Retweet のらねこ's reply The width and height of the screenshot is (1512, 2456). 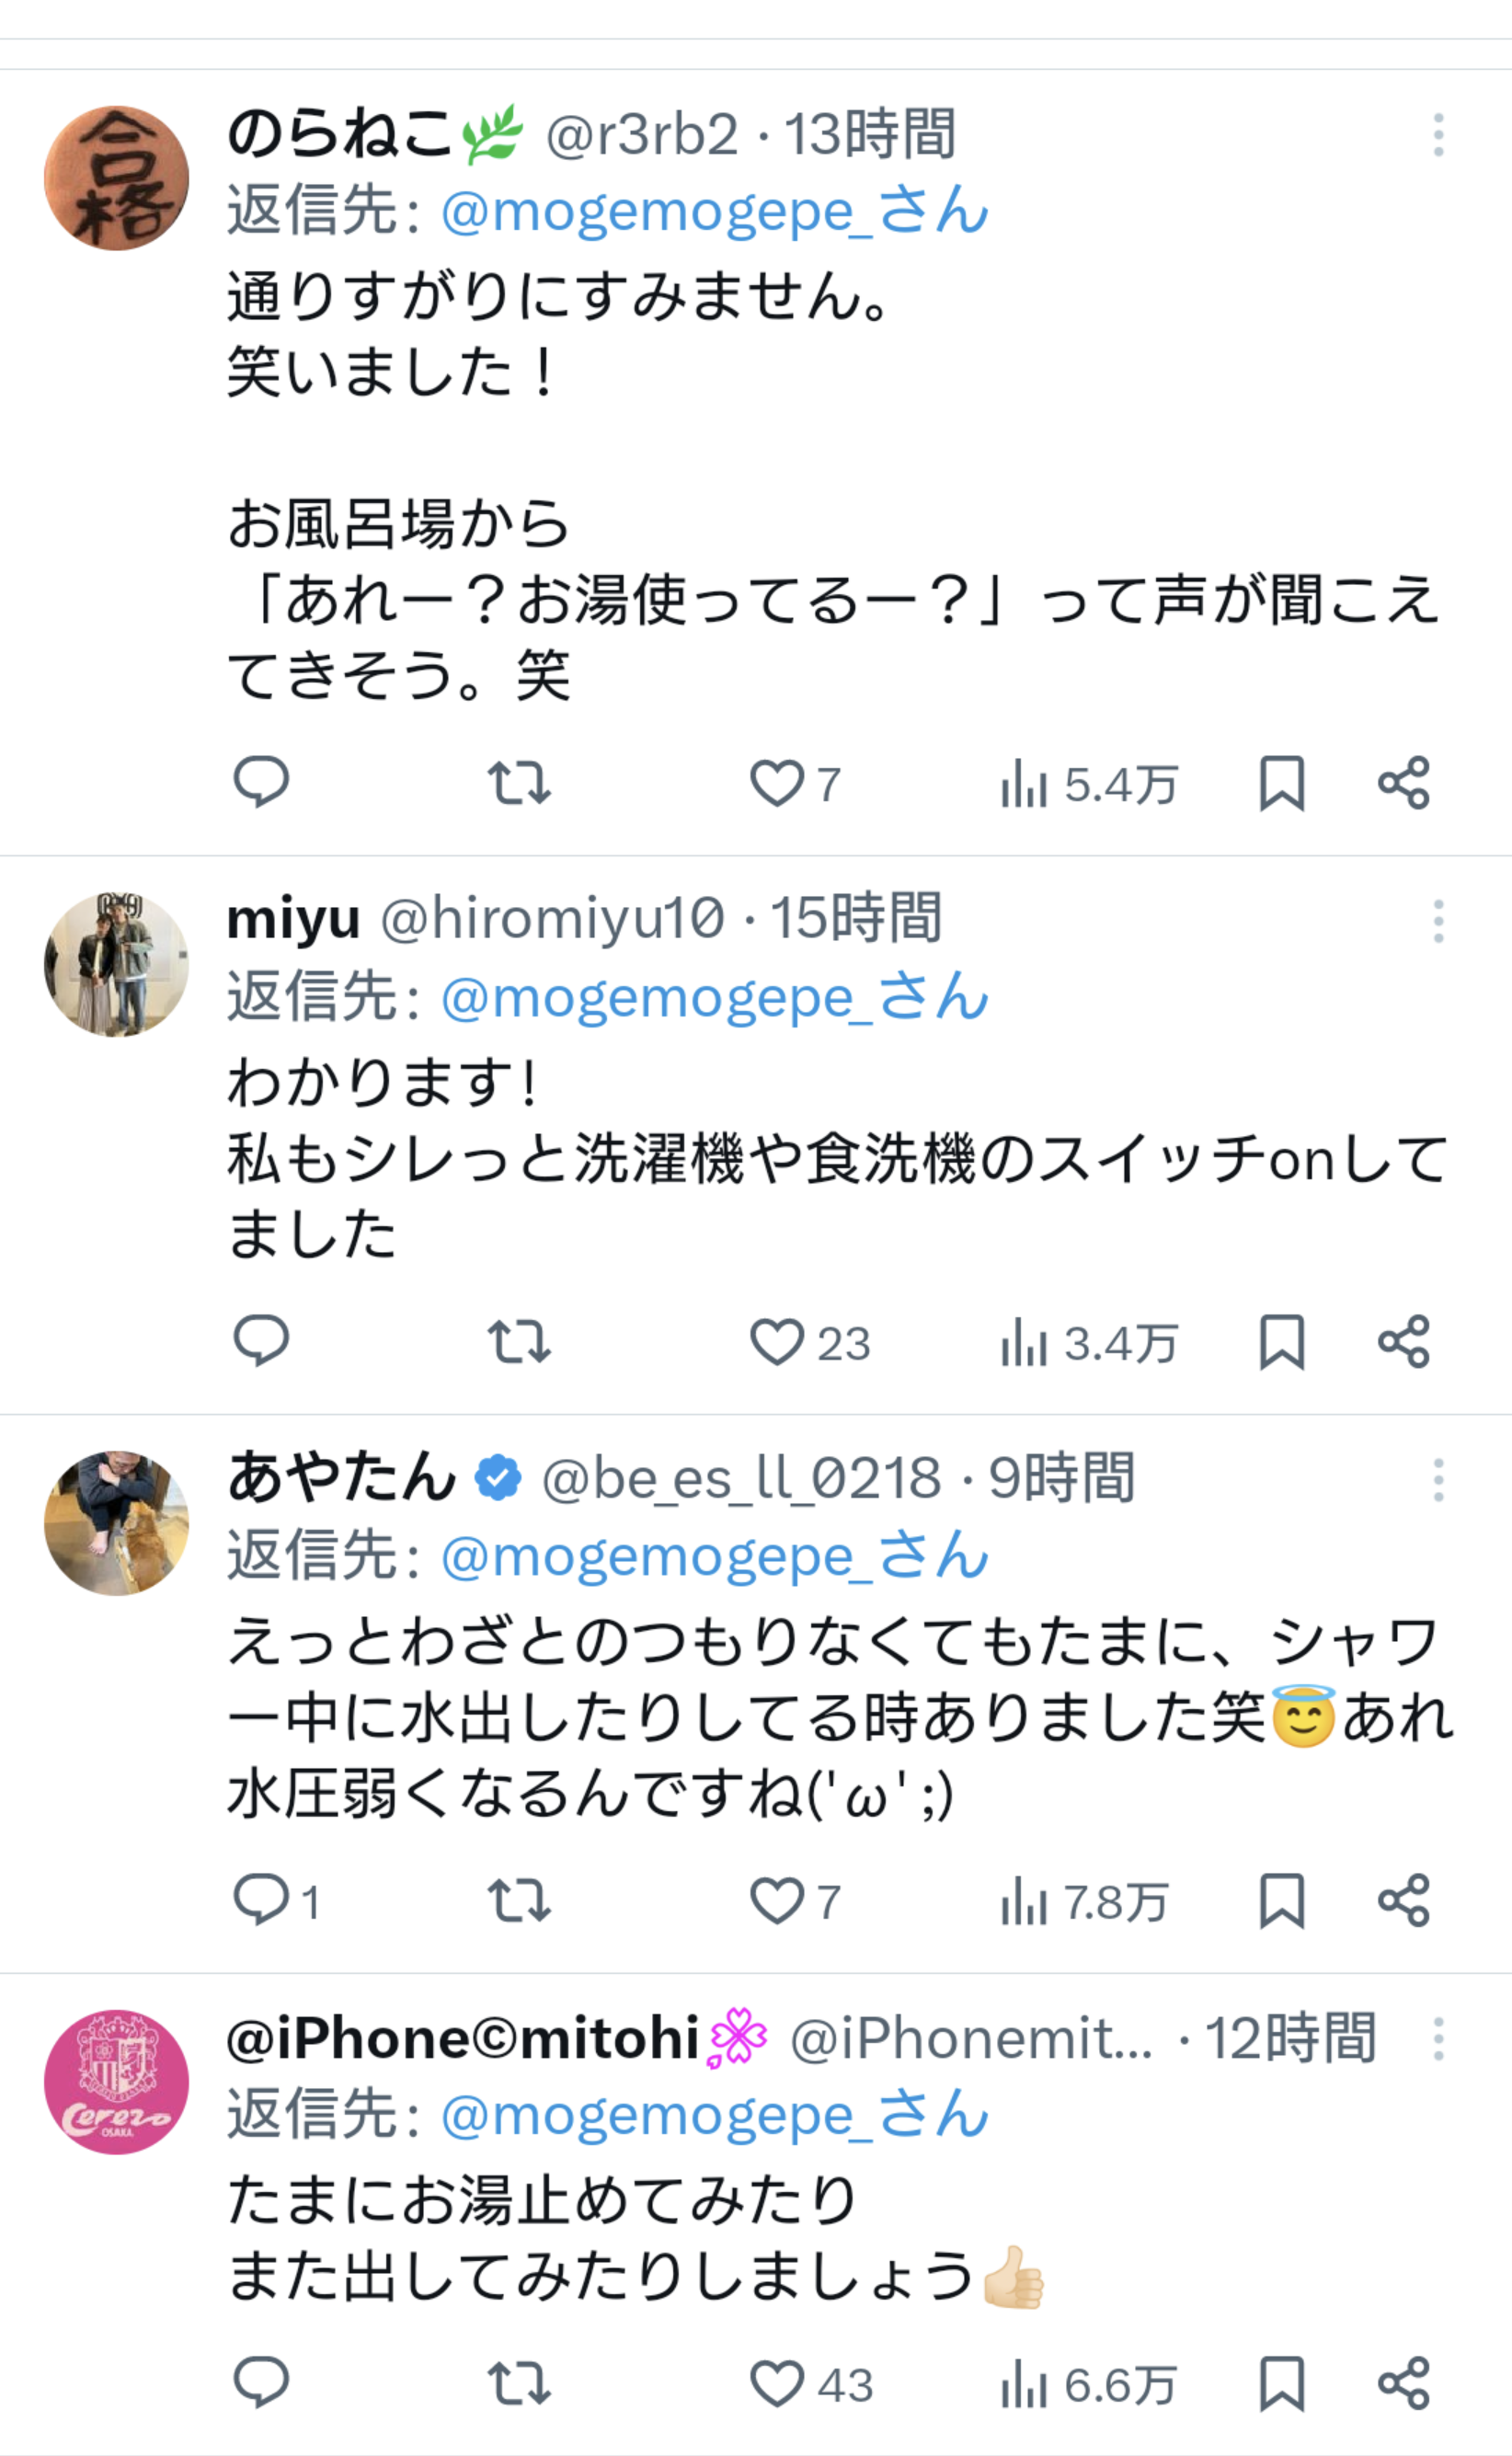(519, 782)
